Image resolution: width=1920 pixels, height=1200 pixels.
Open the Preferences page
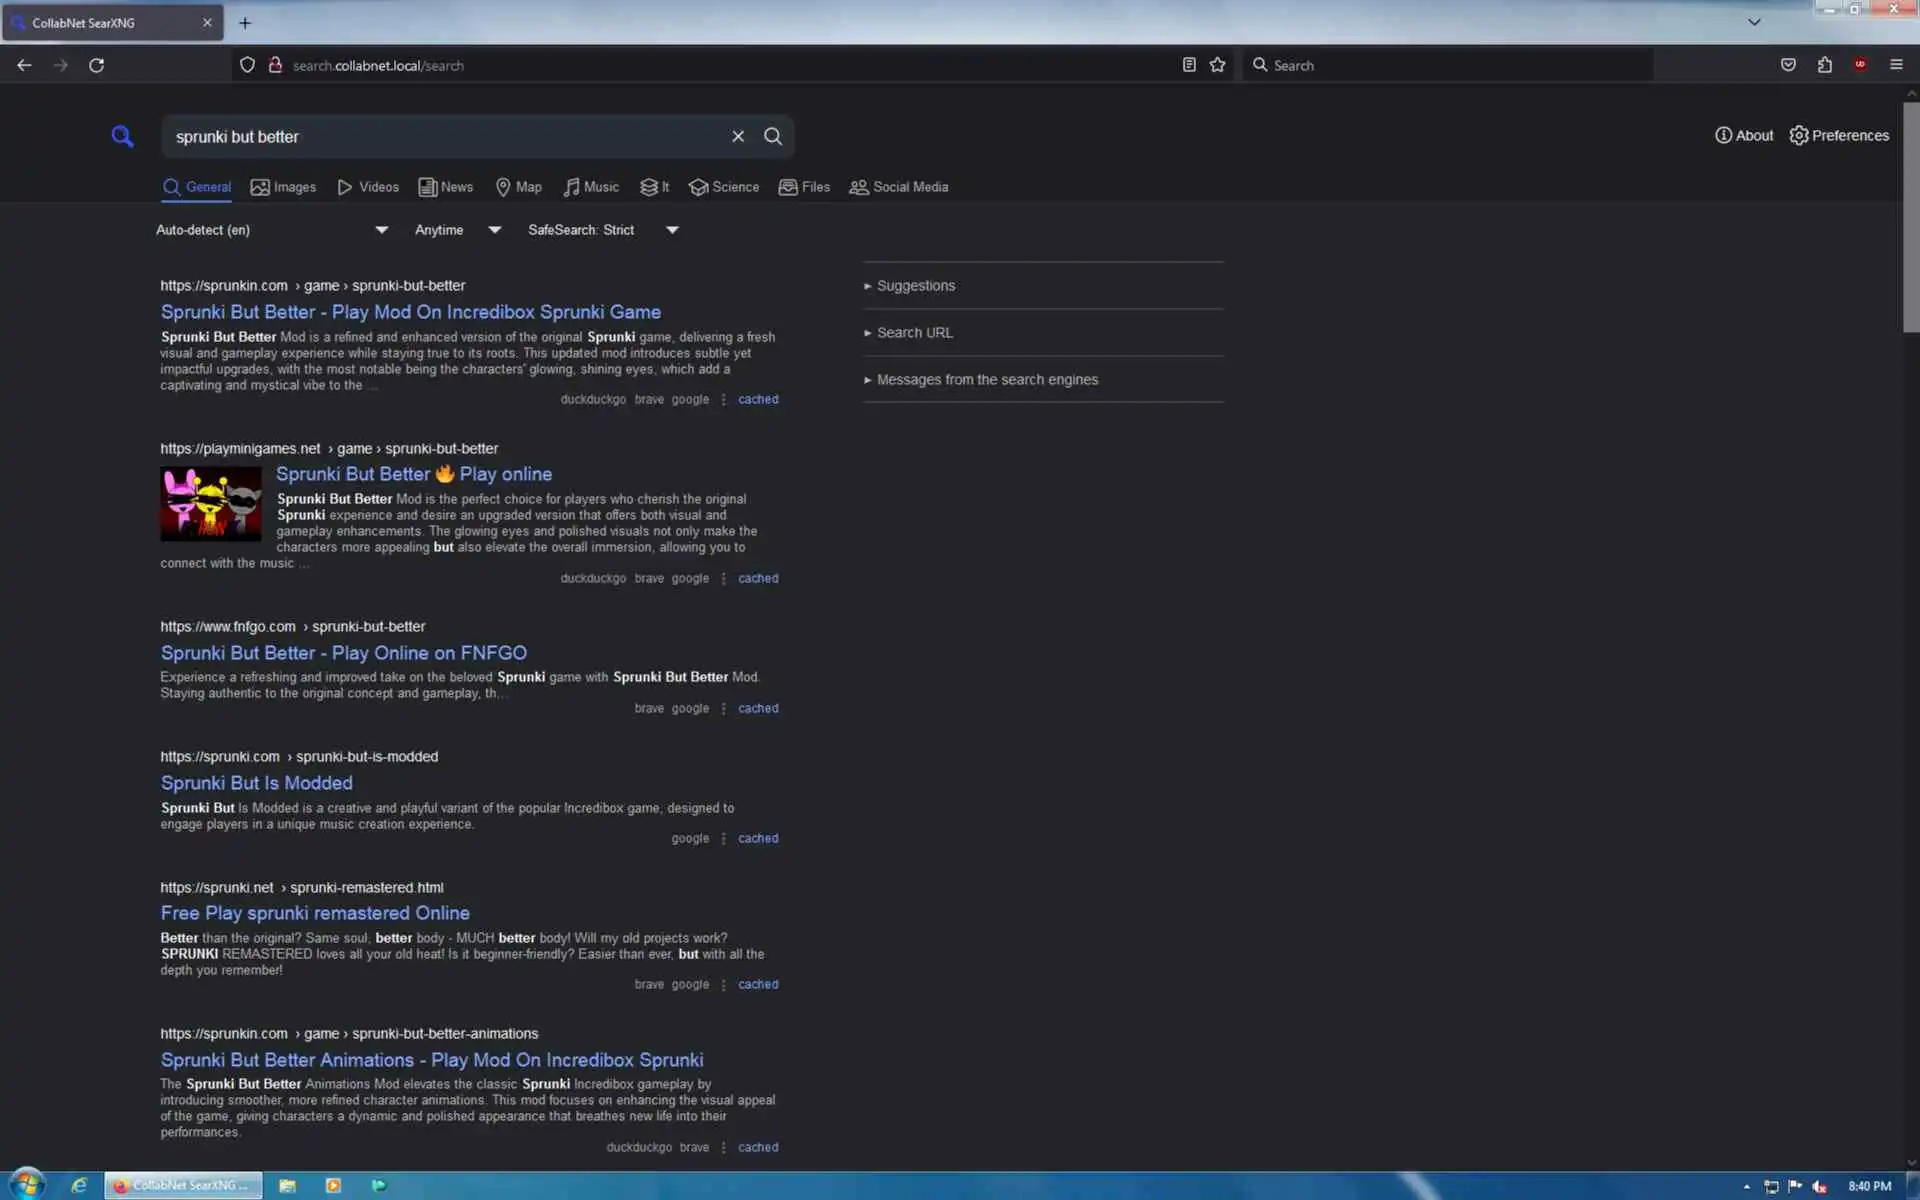(x=1839, y=135)
